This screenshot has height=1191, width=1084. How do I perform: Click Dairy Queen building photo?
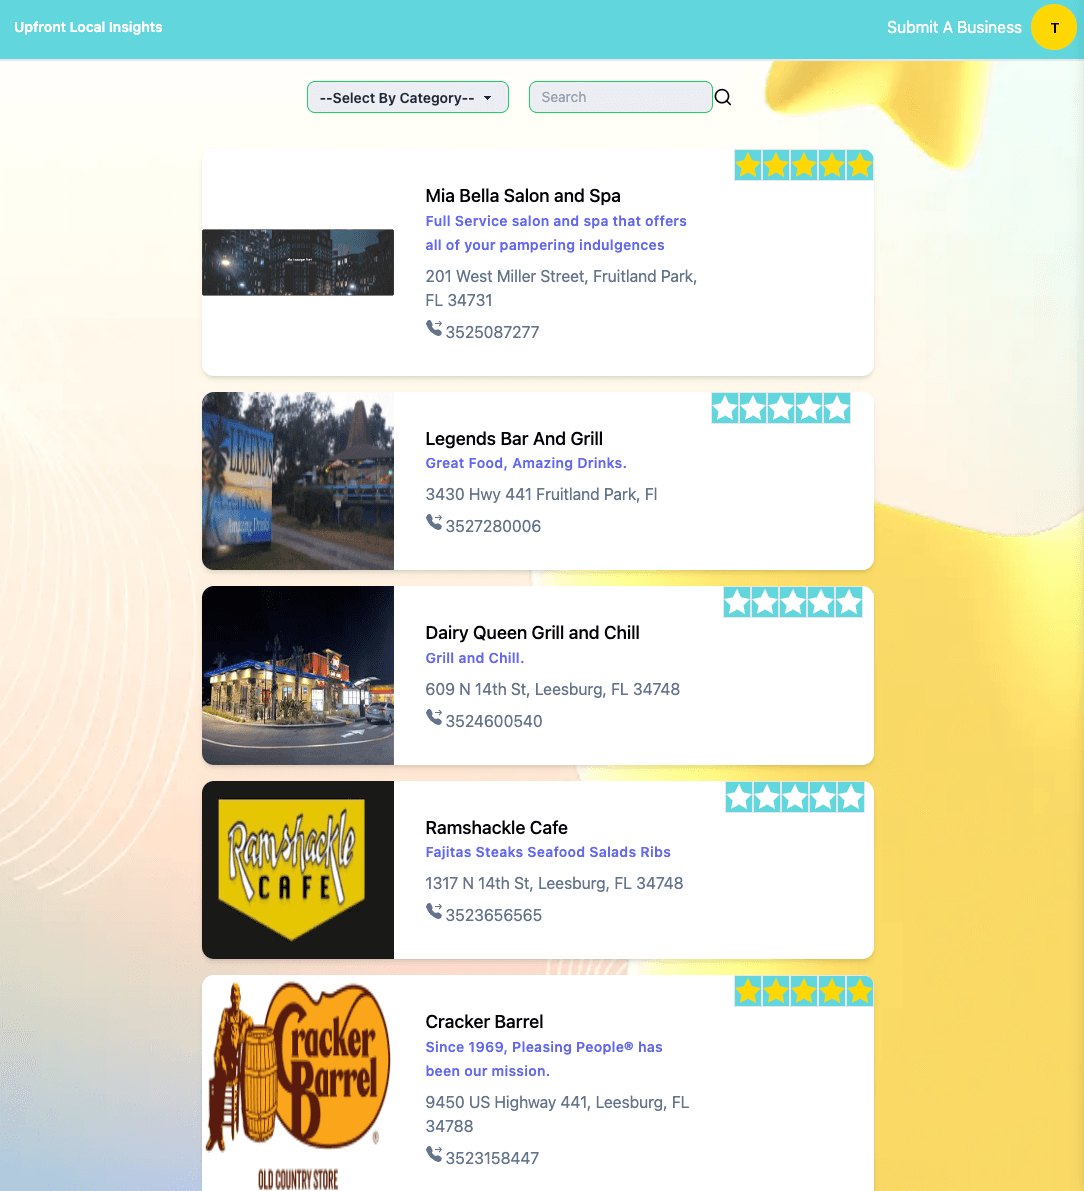298,675
